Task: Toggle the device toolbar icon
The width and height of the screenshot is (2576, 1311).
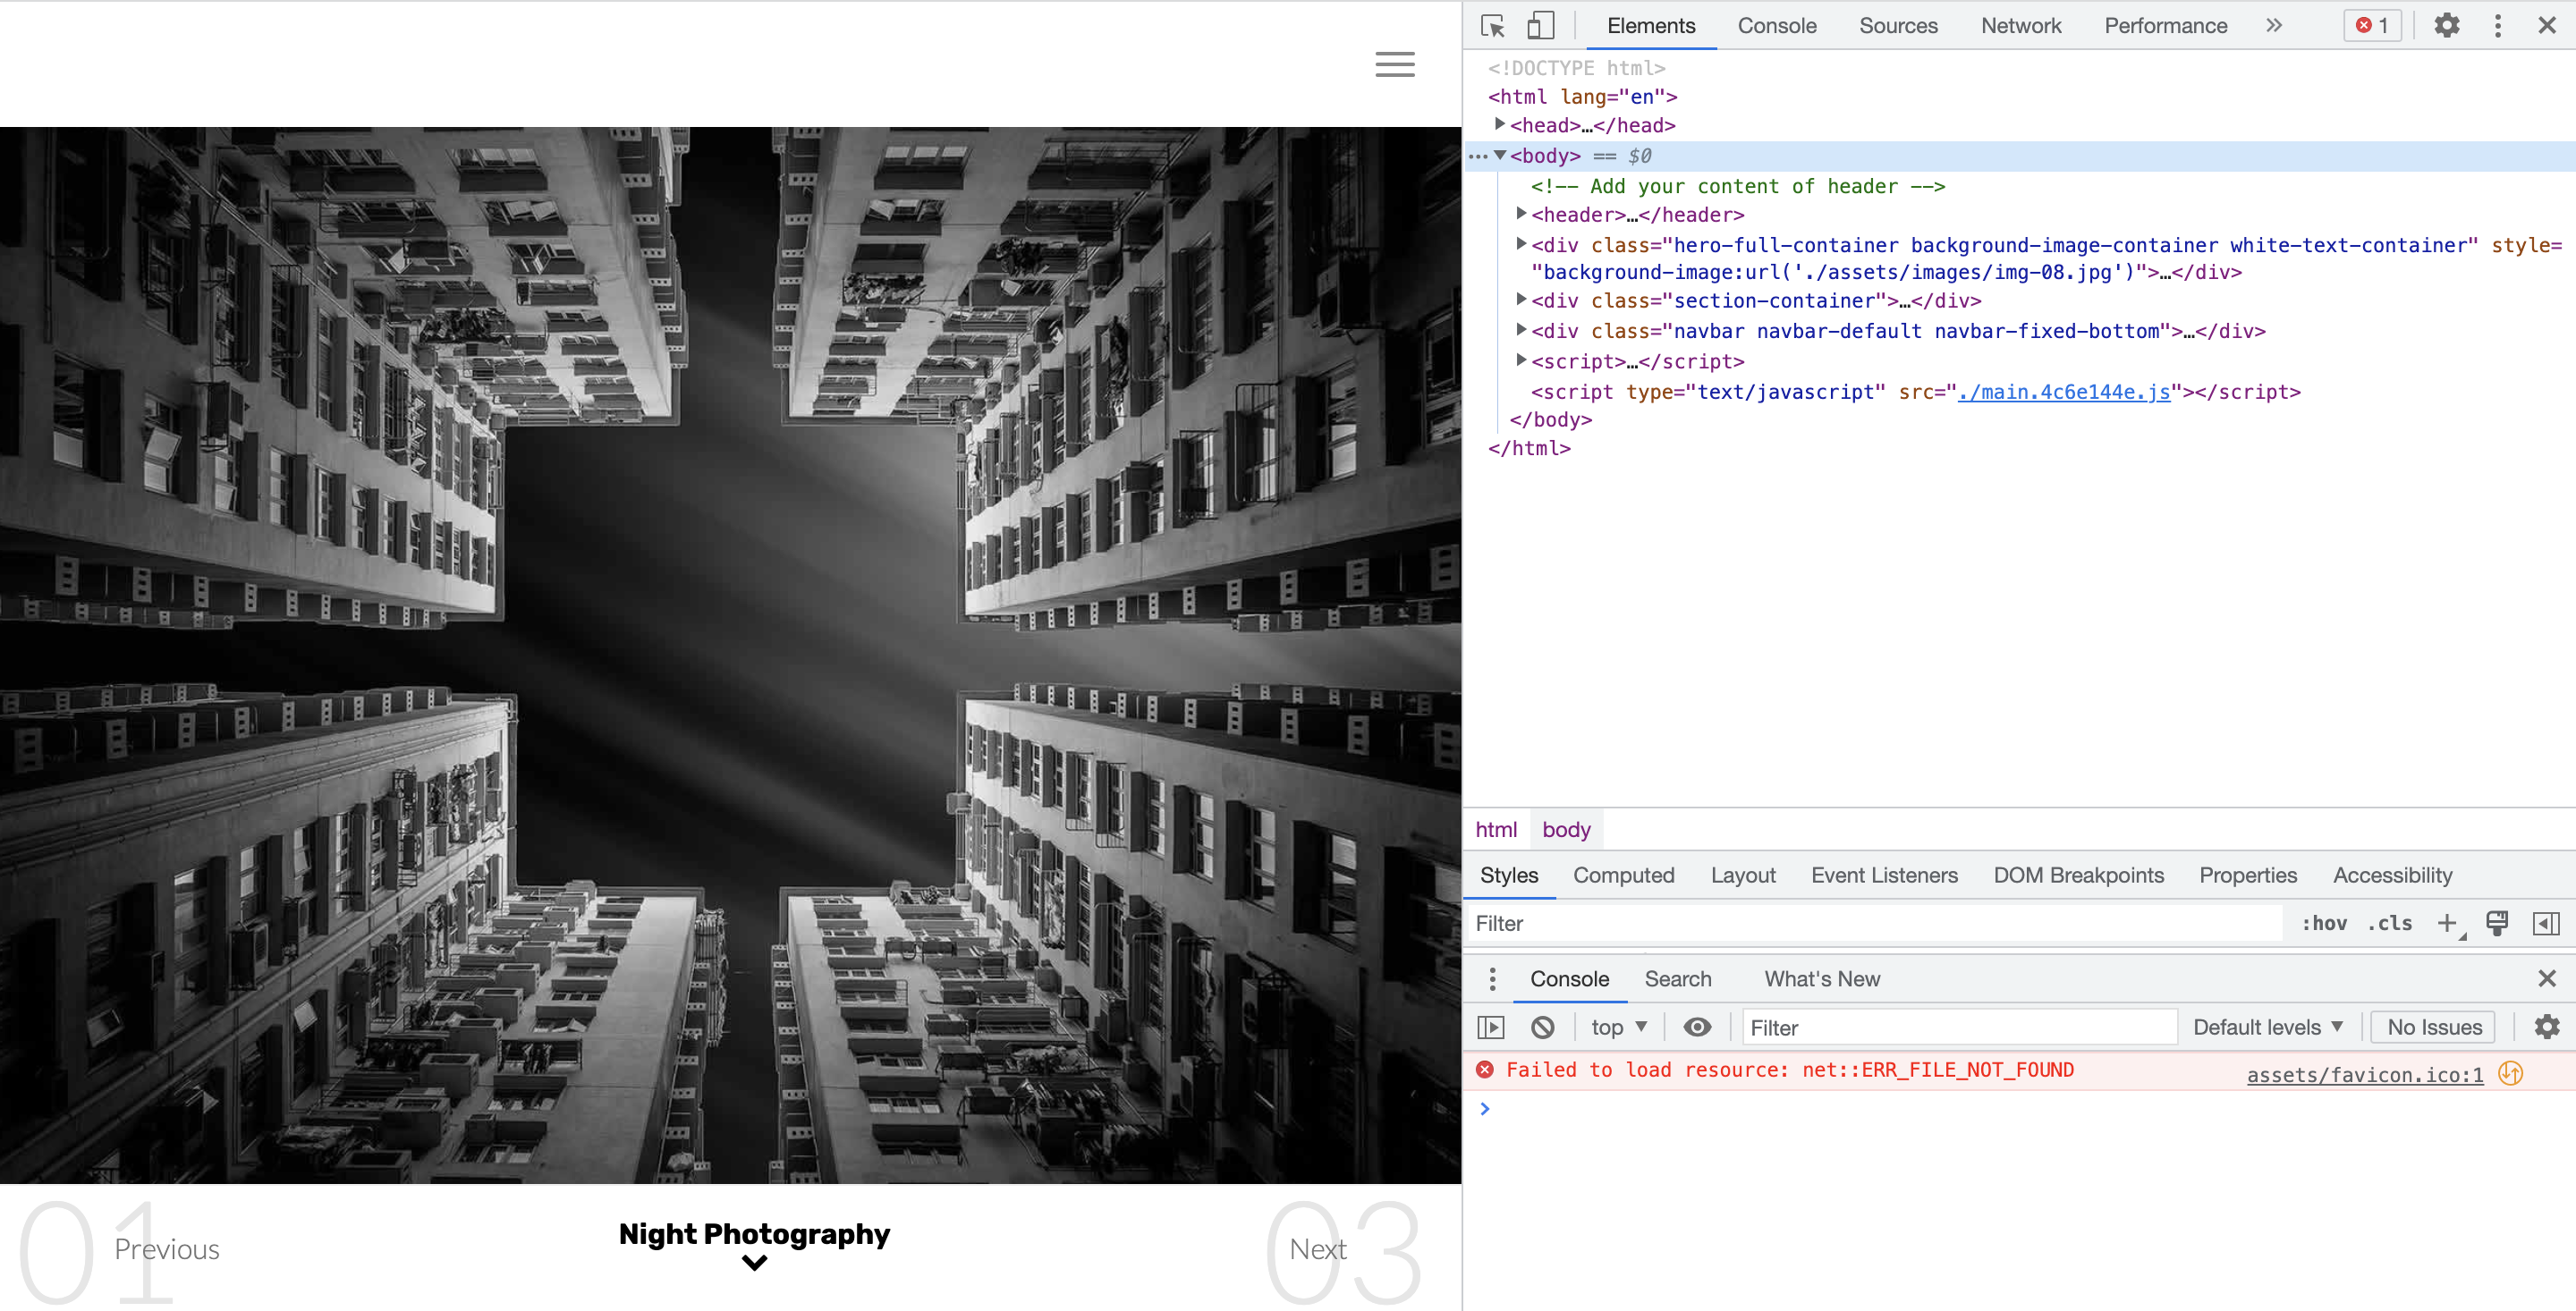Action: pyautogui.click(x=1541, y=25)
